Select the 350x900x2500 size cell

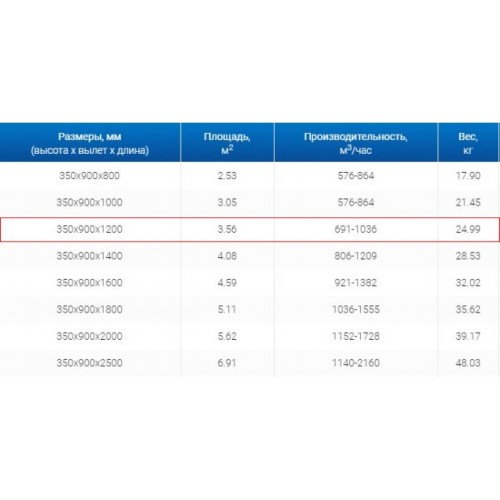[x=89, y=363]
